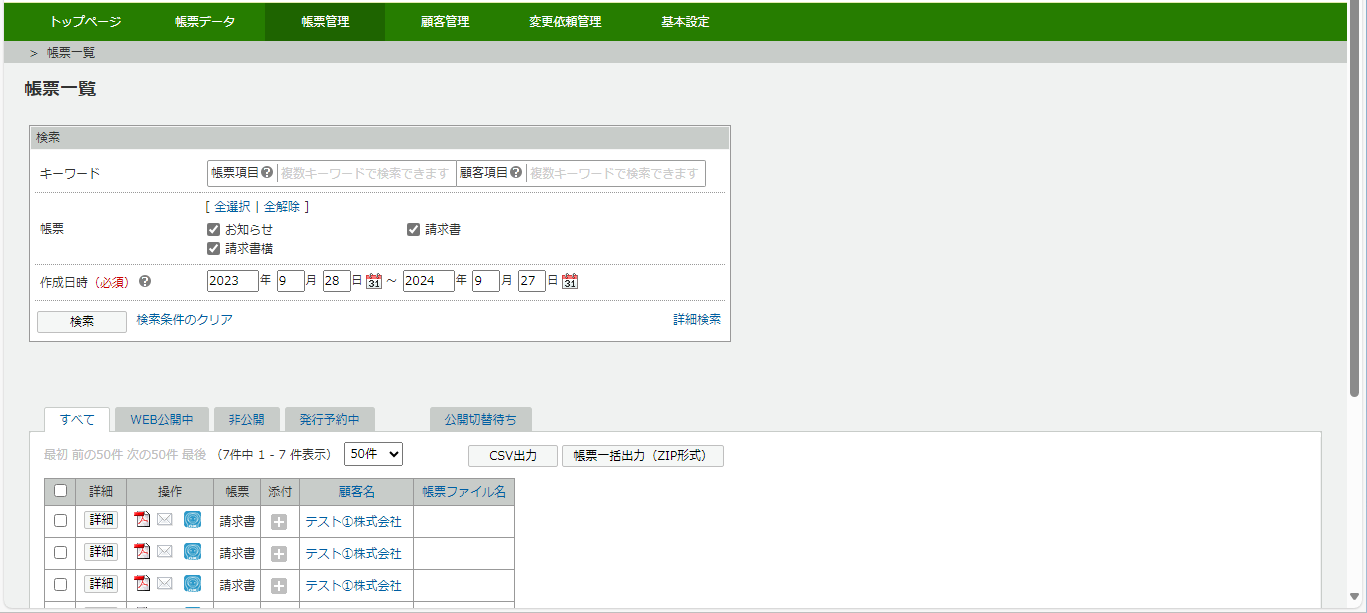
Task: Click the blue web icon in the first row
Action: click(192, 519)
